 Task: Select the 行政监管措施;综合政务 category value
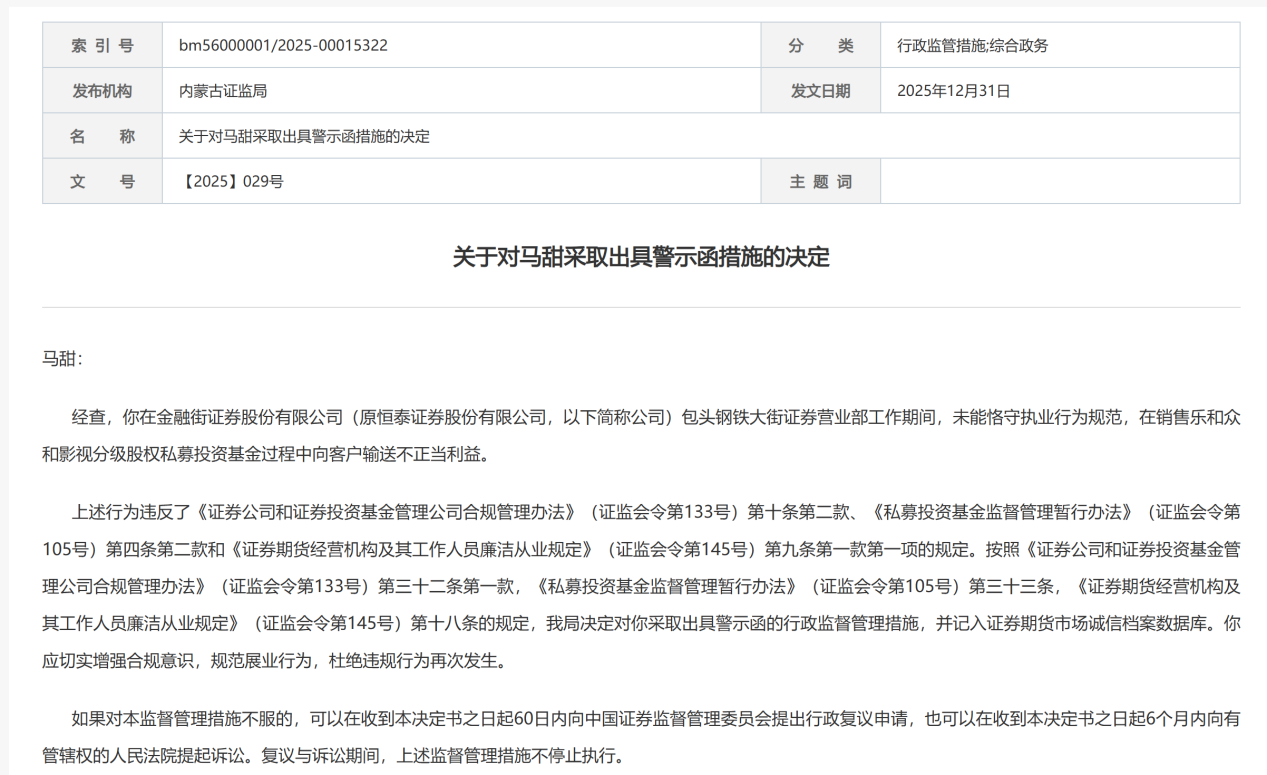pyautogui.click(x=972, y=46)
